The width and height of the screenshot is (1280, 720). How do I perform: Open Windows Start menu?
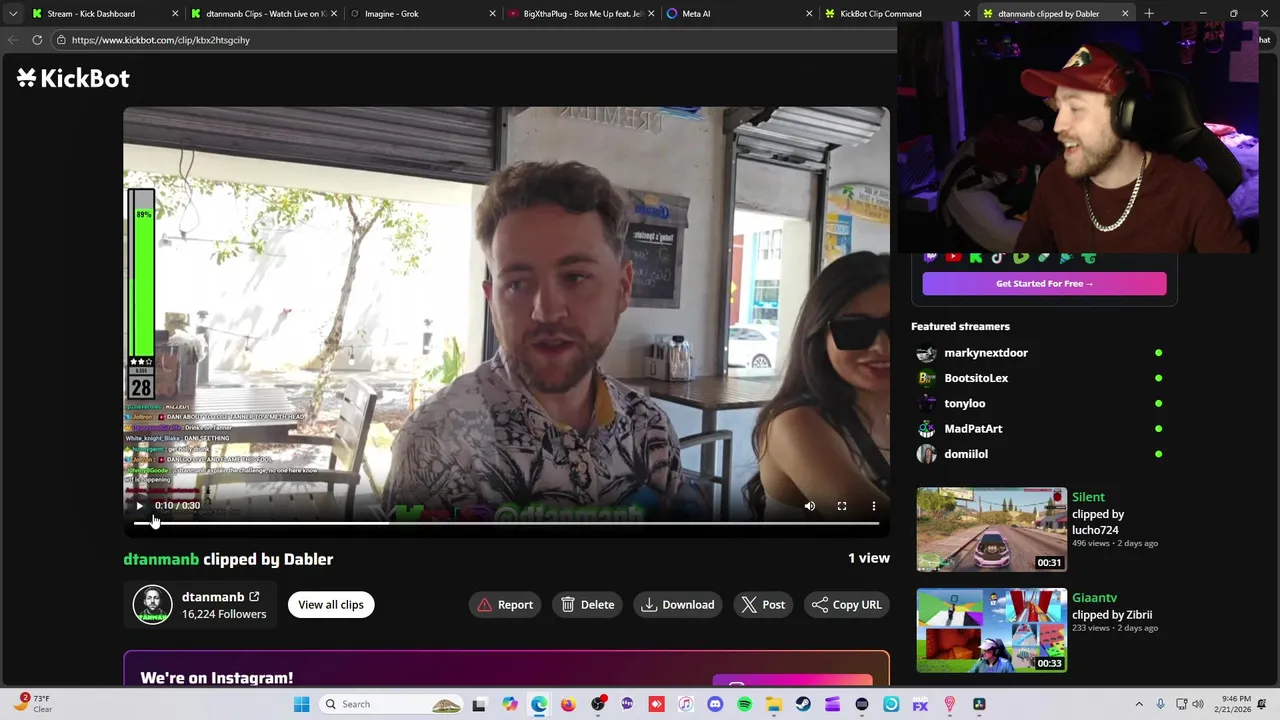click(x=301, y=704)
